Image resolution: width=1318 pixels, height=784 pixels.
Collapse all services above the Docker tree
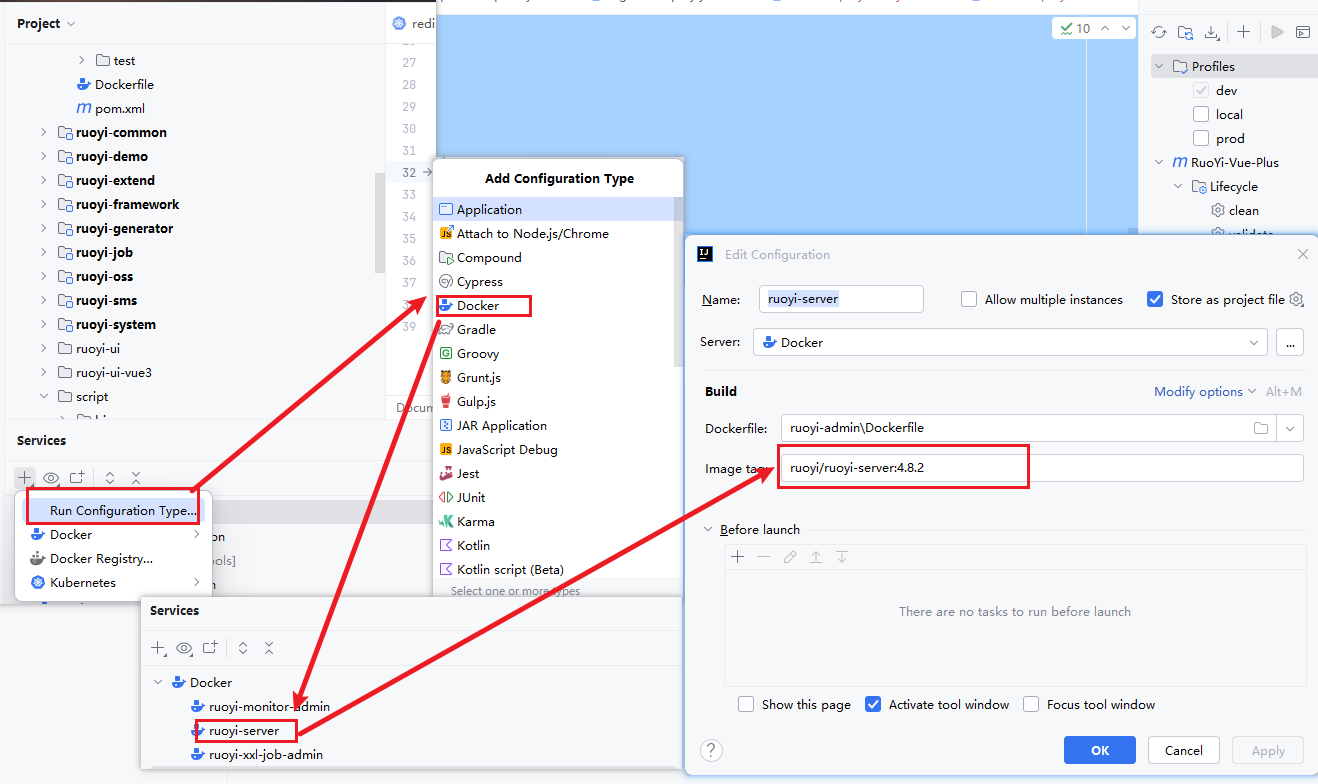pyautogui.click(x=269, y=648)
